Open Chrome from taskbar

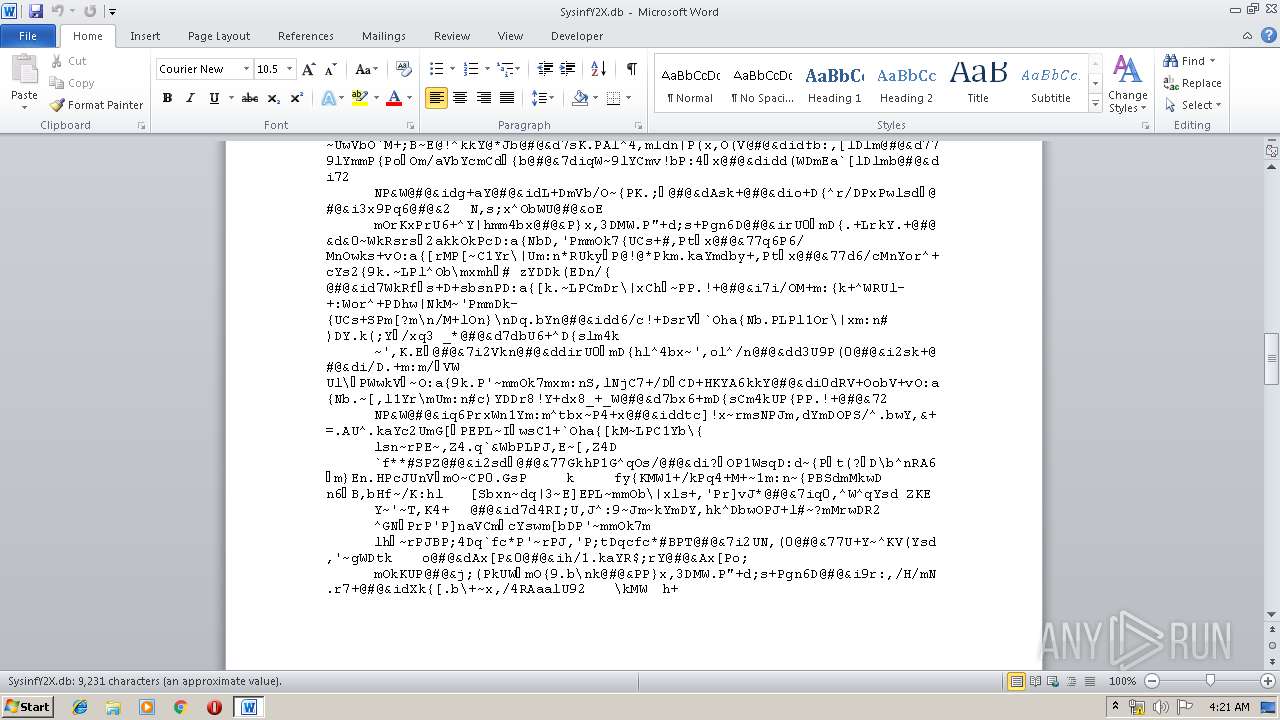click(181, 707)
